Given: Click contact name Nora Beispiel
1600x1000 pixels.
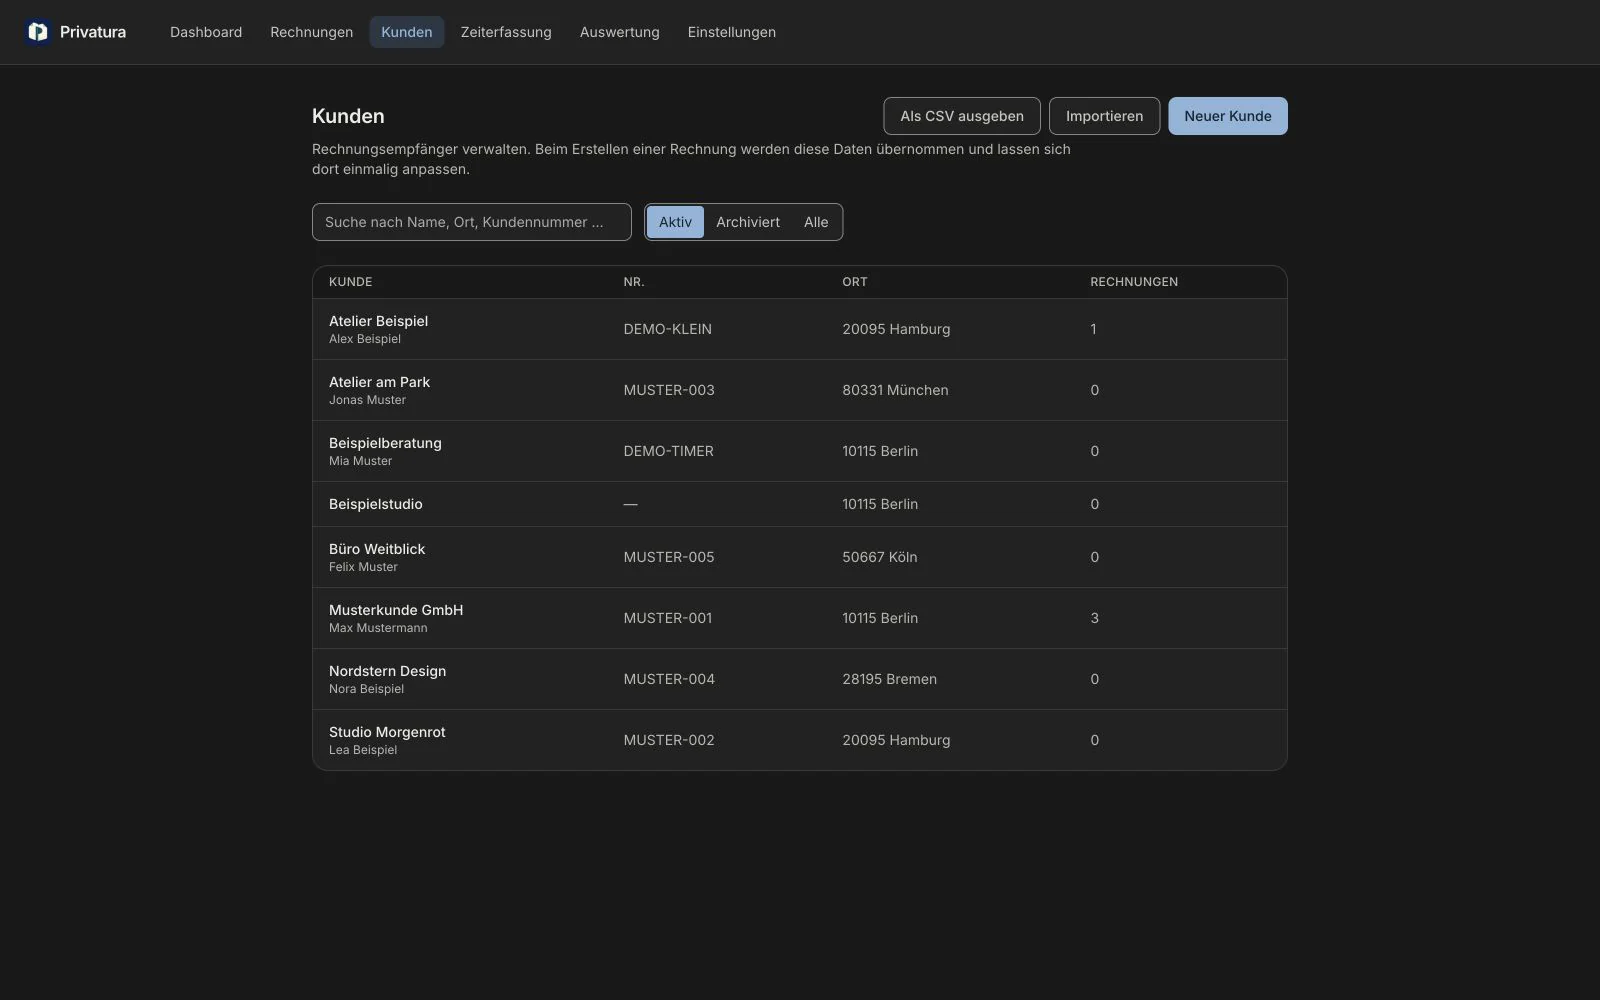Looking at the screenshot, I should tap(367, 689).
